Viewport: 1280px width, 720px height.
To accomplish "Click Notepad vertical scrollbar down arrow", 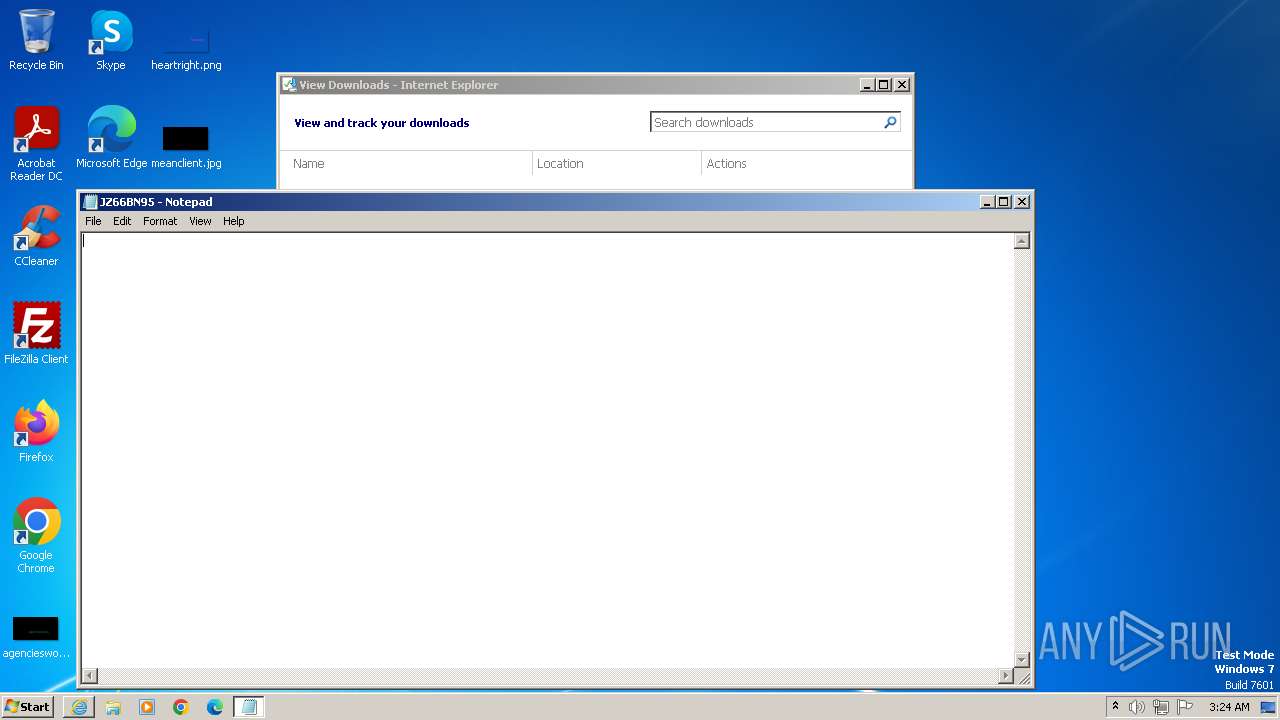I will click(1021, 659).
